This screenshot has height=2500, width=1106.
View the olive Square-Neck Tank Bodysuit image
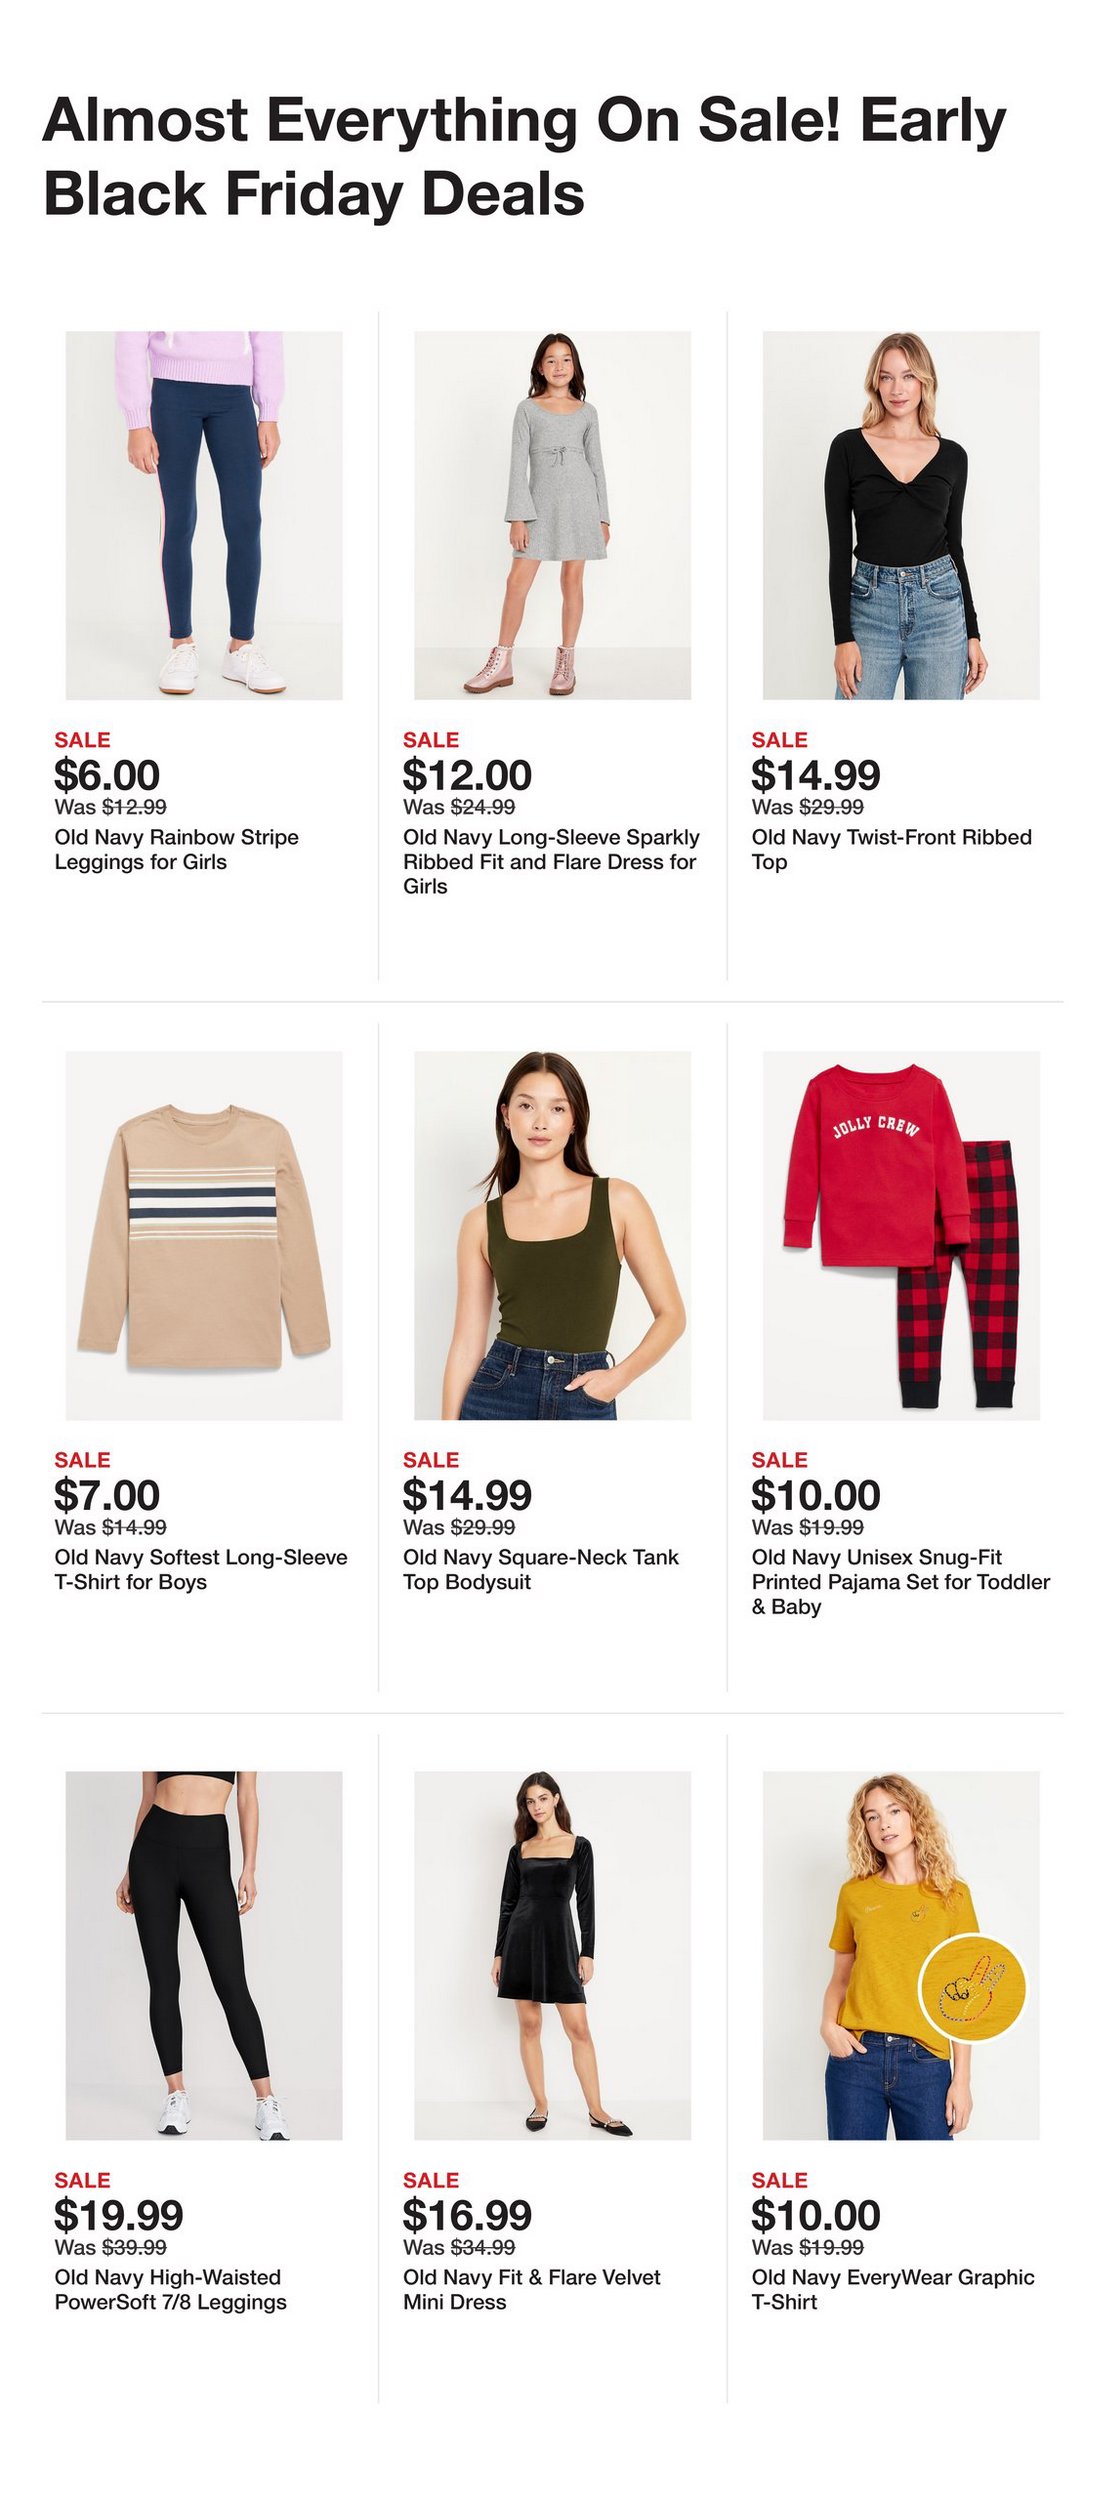click(x=552, y=1235)
